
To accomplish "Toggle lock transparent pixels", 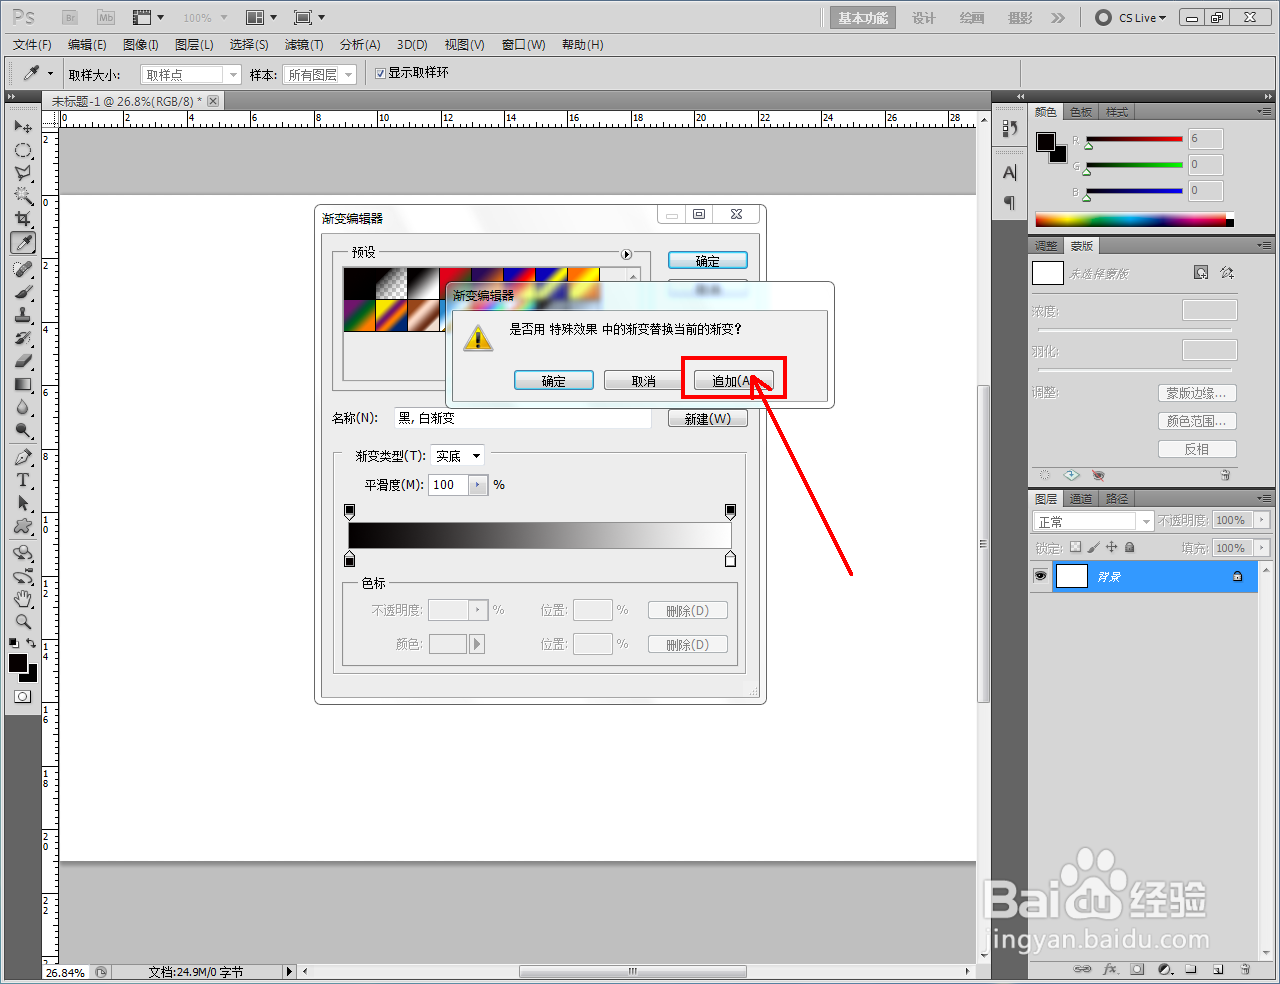I will (x=1075, y=547).
